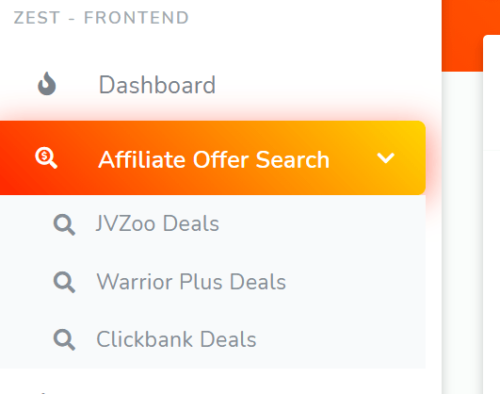Image resolution: width=500 pixels, height=394 pixels.
Task: Click blank area right of Warrior Plus Deals row
Action: (355, 282)
